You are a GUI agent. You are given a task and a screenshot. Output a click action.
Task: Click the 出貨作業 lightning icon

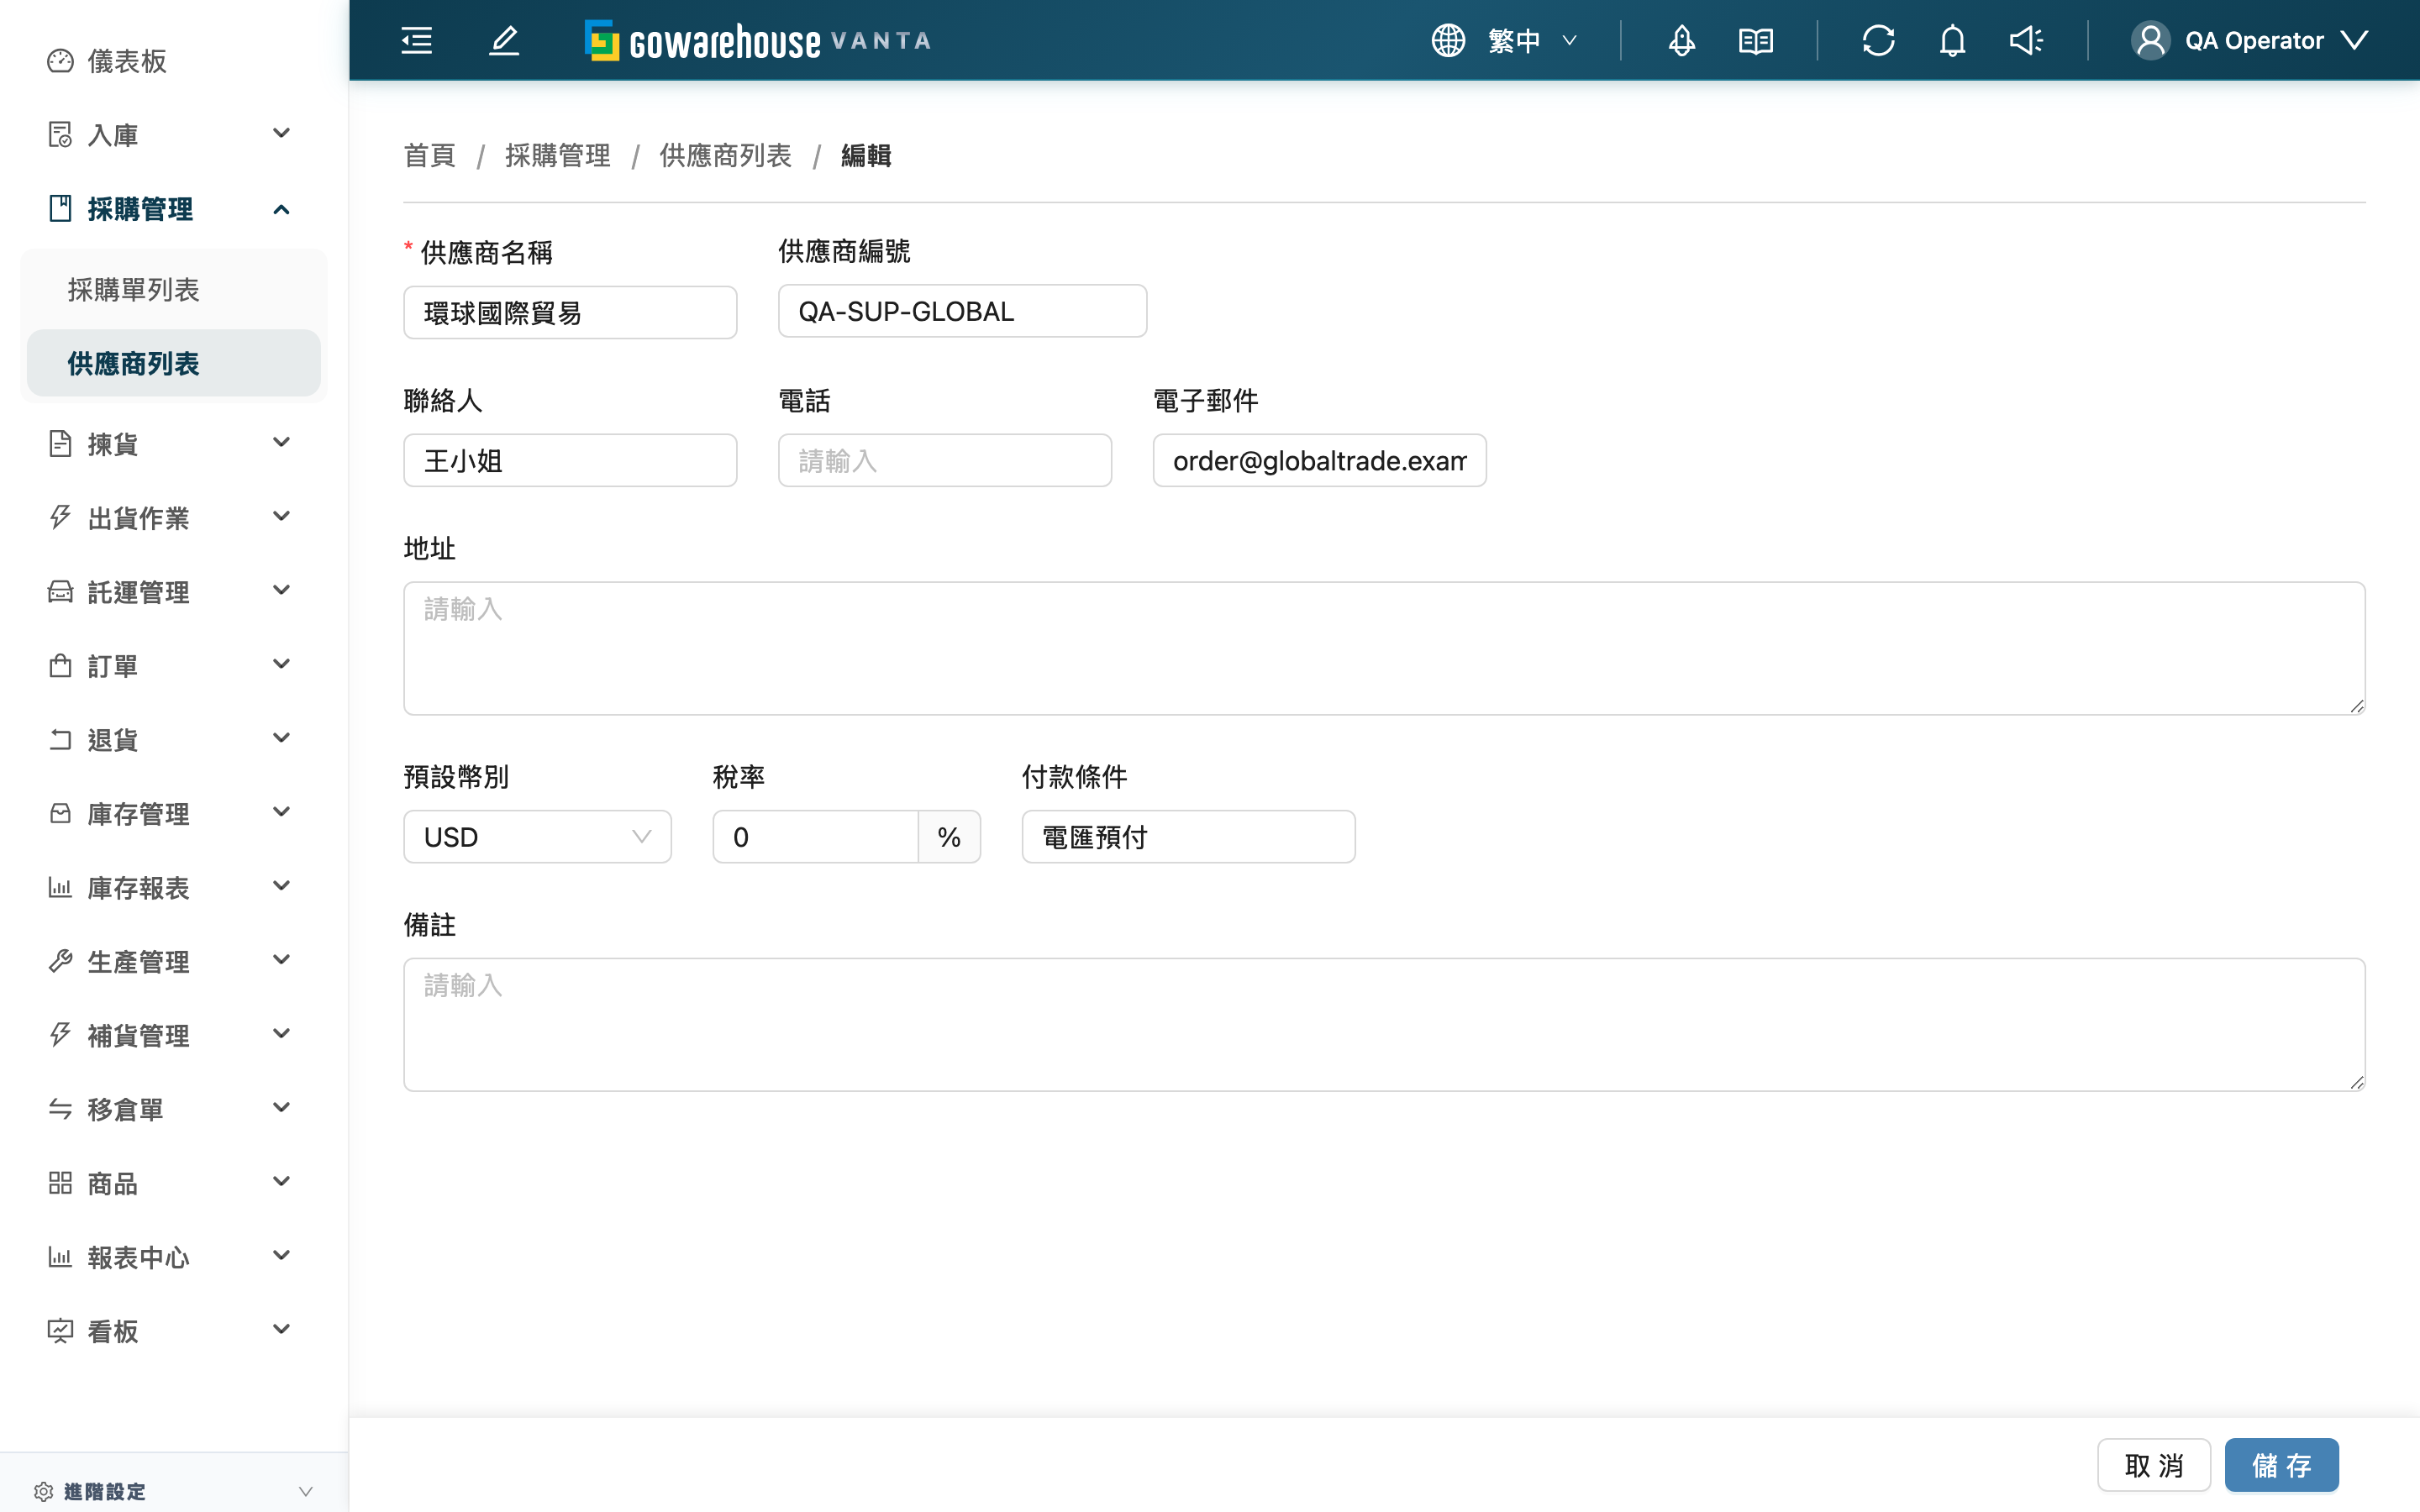60,517
